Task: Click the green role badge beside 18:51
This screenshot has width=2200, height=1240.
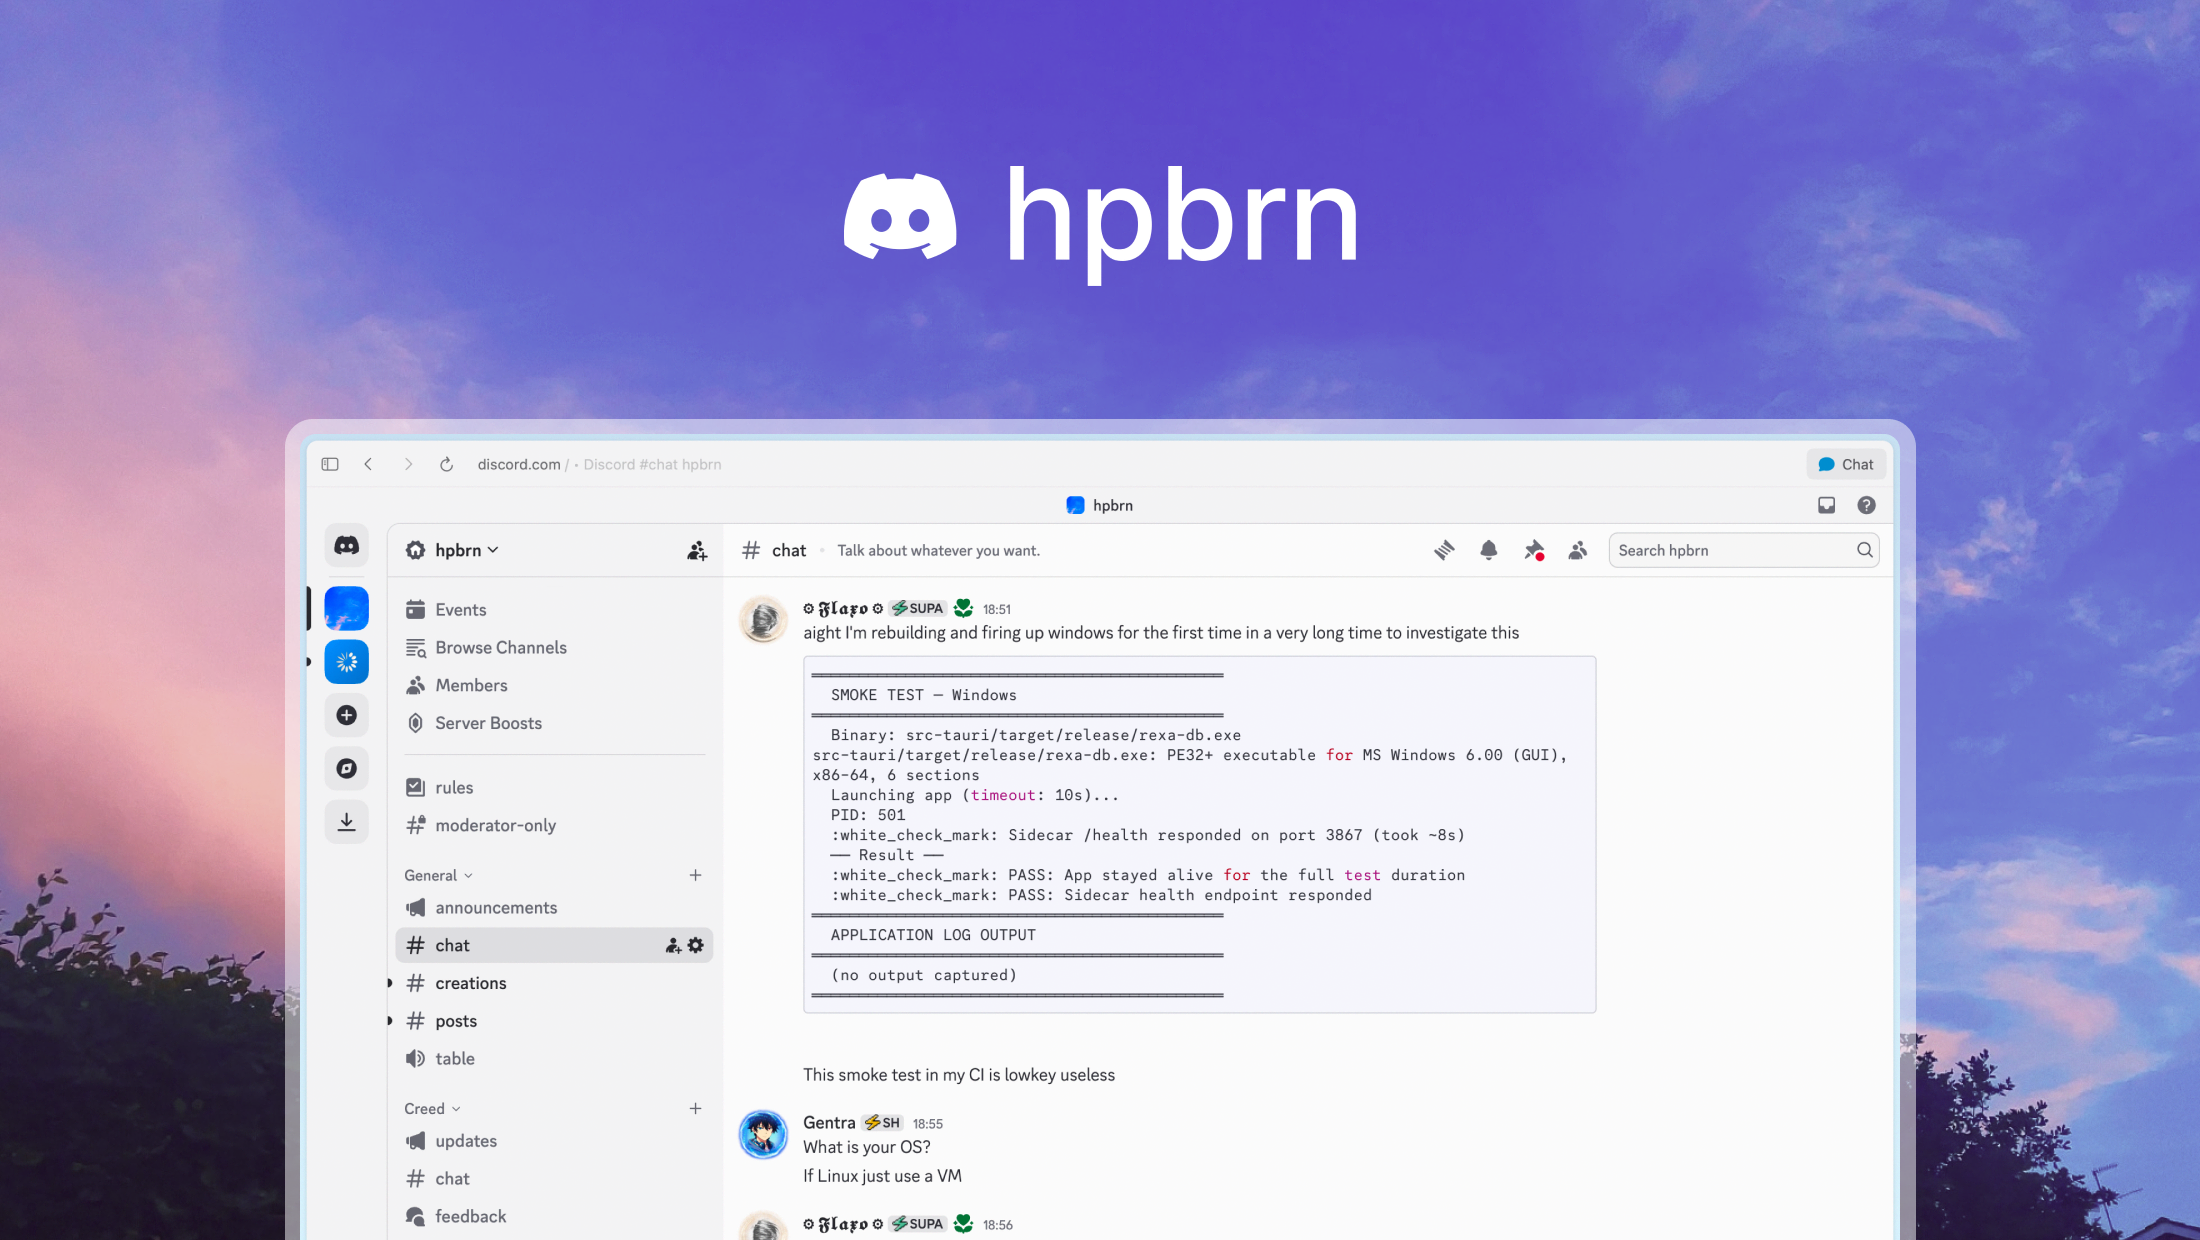Action: [963, 608]
